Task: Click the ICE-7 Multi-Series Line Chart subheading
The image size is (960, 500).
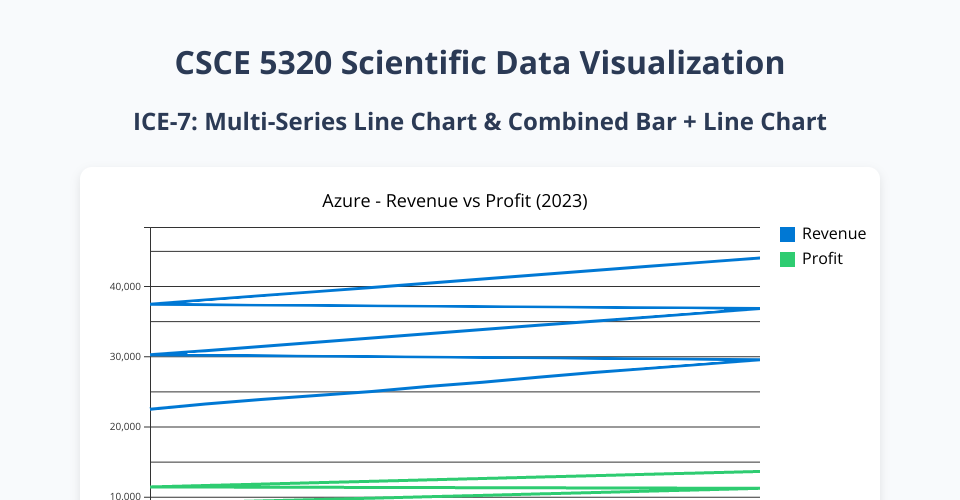Action: coord(480,122)
